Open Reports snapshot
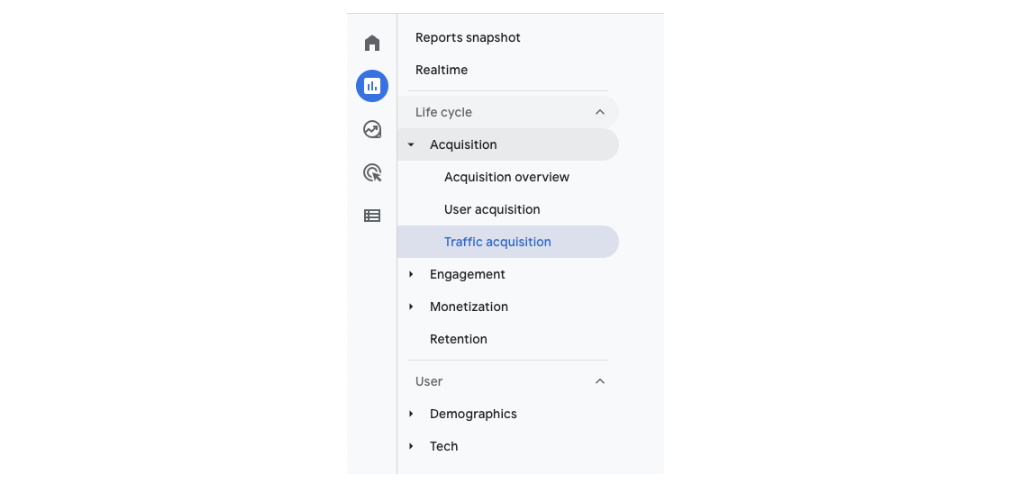The width and height of the screenshot is (1010, 493). click(468, 37)
